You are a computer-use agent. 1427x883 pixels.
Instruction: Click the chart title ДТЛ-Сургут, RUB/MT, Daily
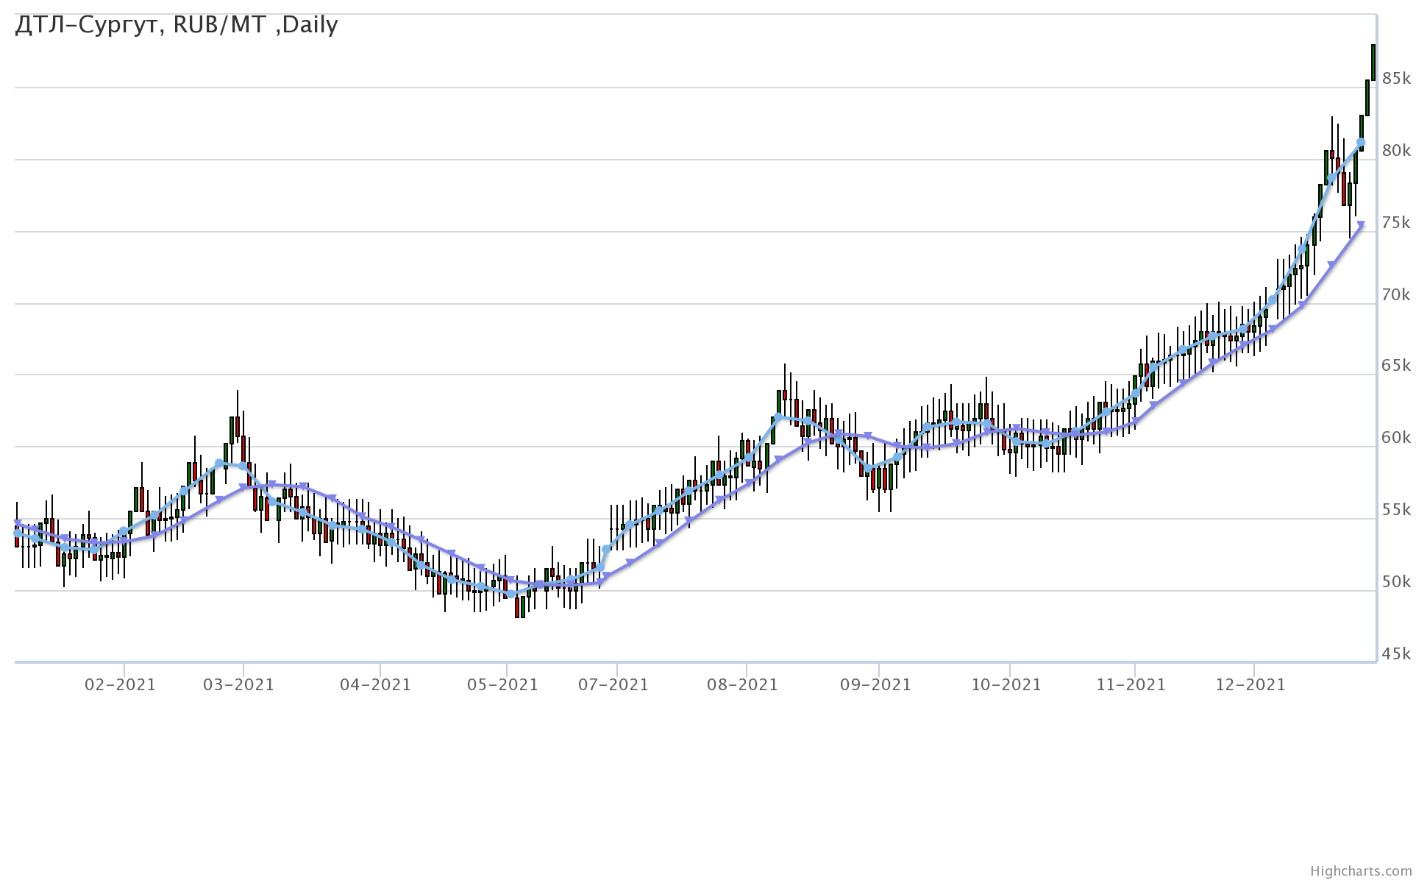coord(177,25)
